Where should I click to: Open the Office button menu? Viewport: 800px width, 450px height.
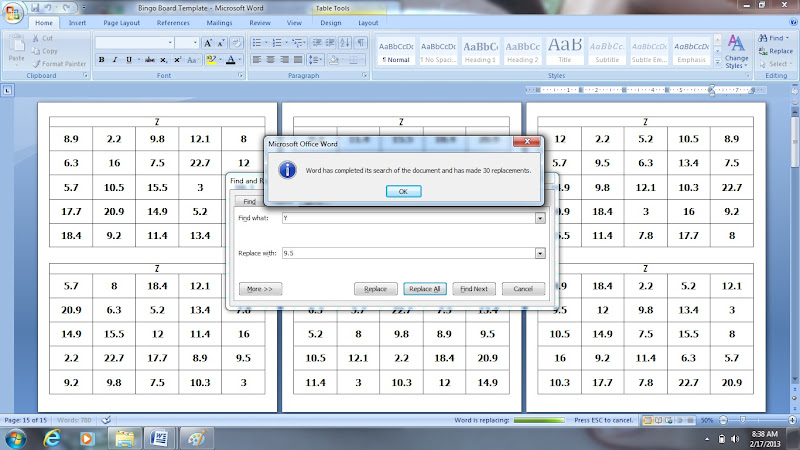point(13,12)
